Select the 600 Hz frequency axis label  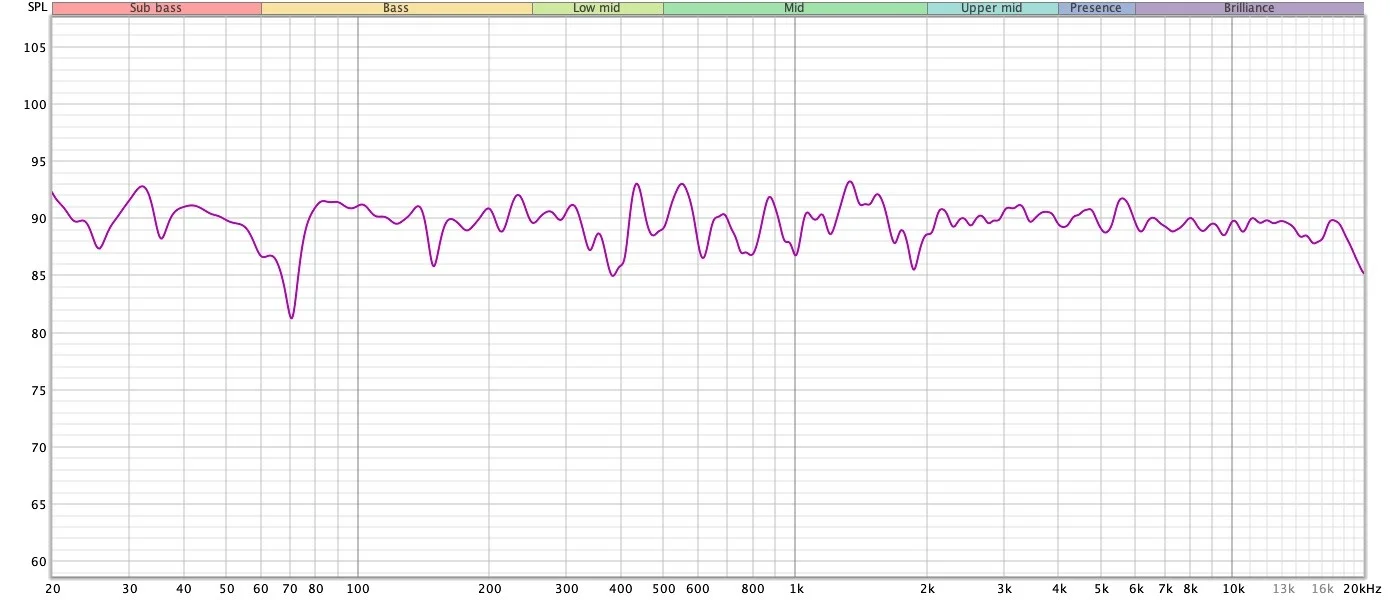coord(698,588)
